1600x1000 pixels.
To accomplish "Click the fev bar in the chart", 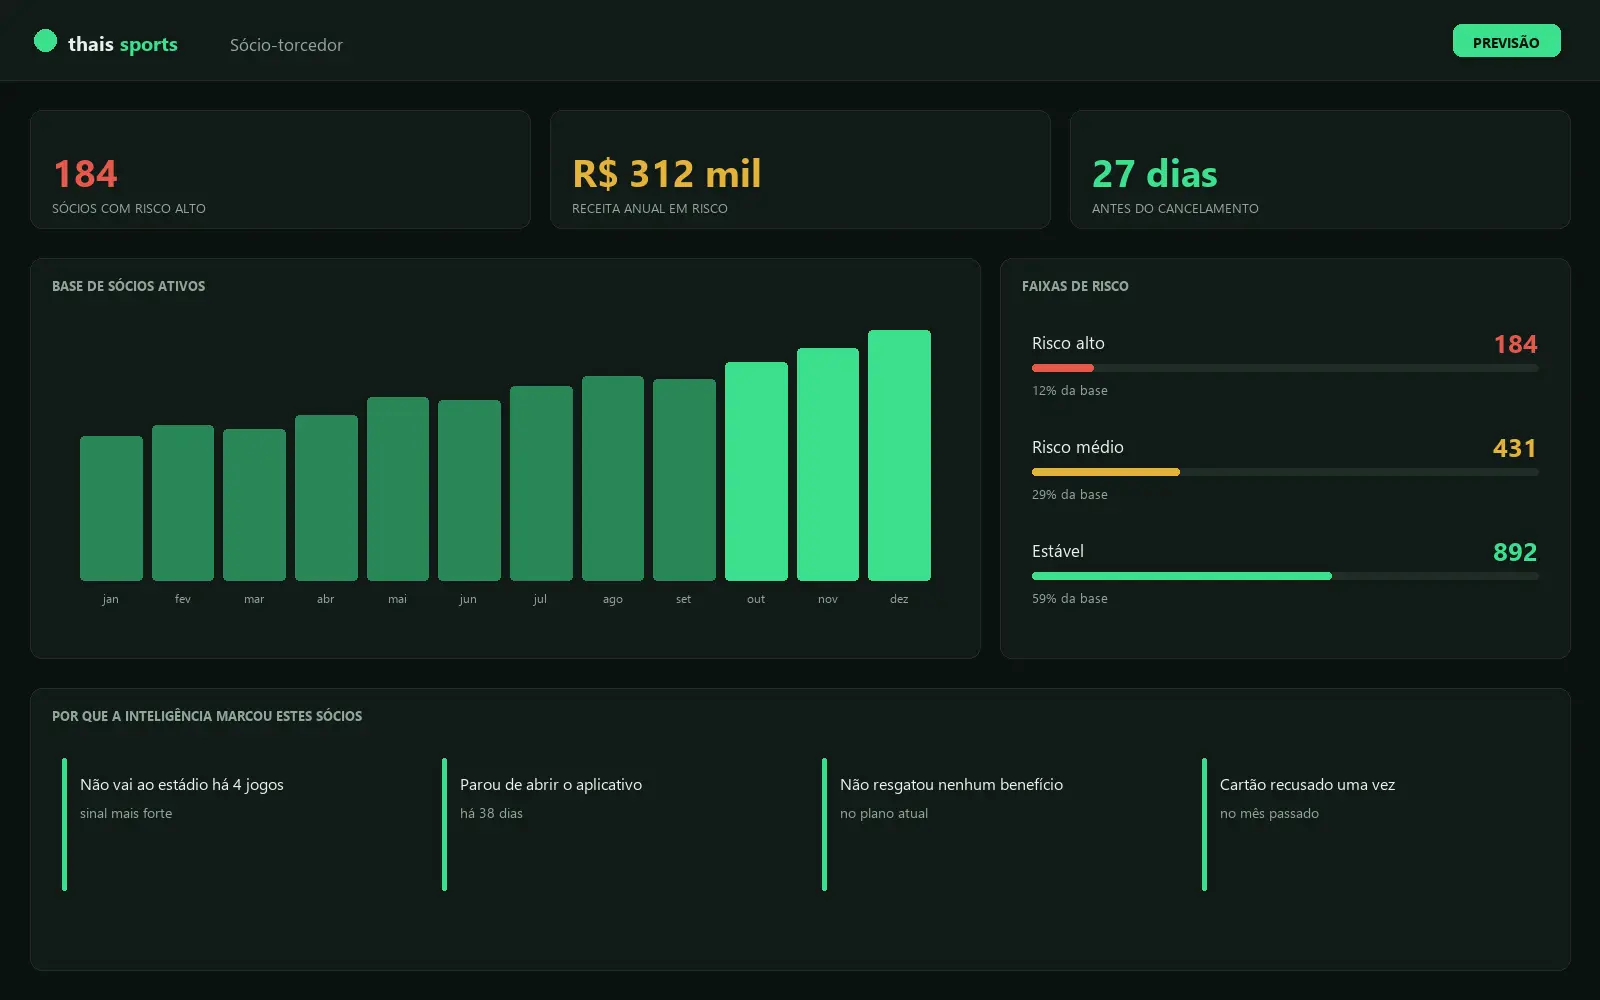I will tap(183, 503).
